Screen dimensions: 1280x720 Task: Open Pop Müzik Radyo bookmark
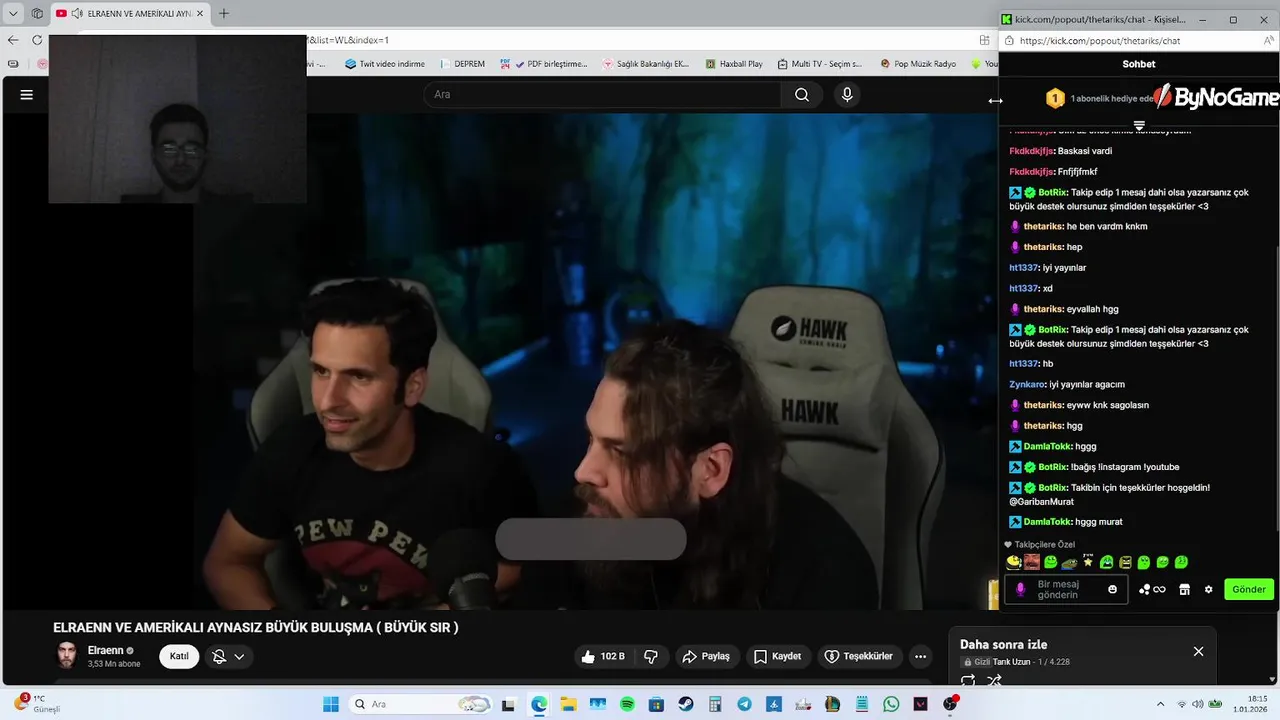pyautogui.click(x=918, y=64)
